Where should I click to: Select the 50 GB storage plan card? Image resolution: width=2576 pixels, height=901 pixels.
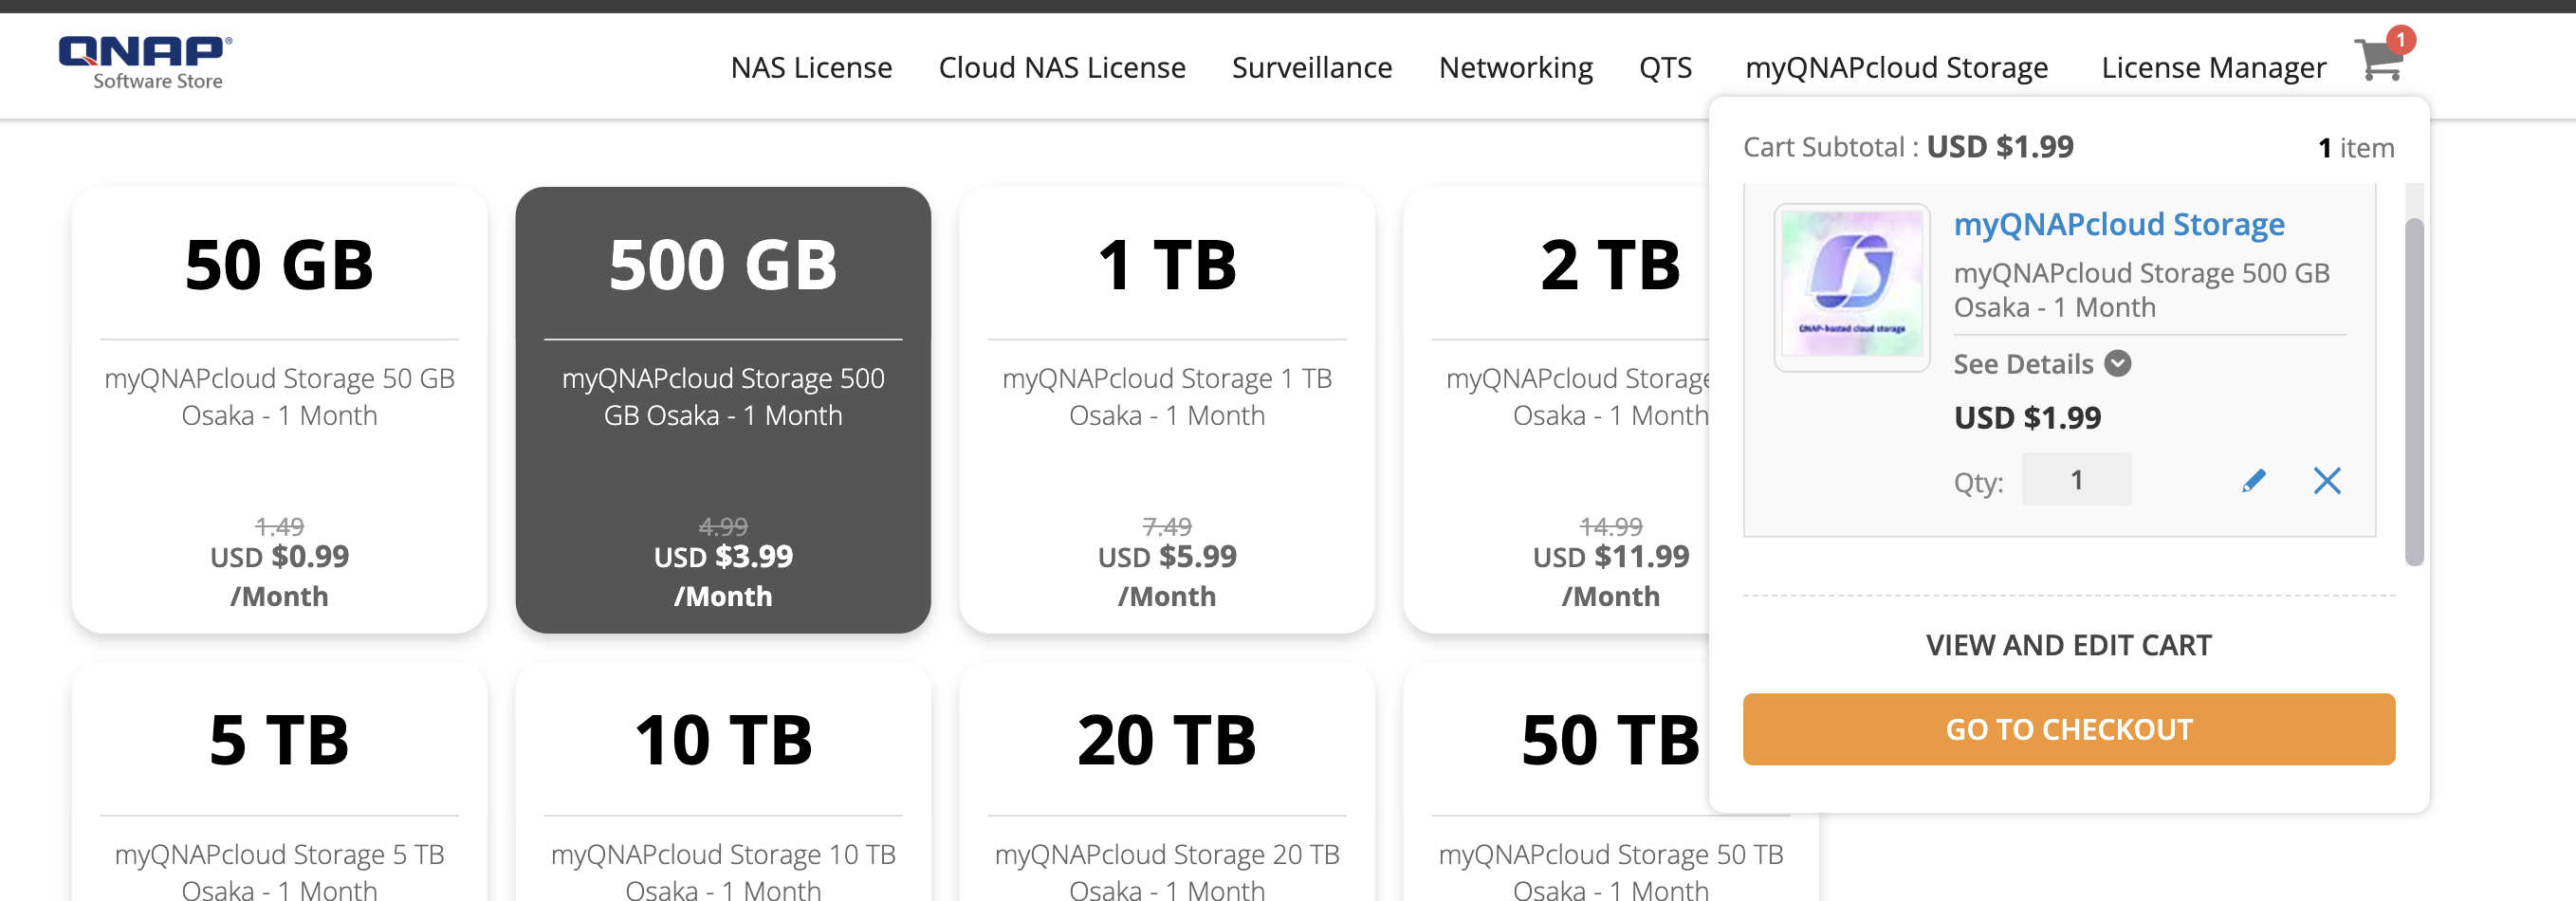tap(279, 410)
